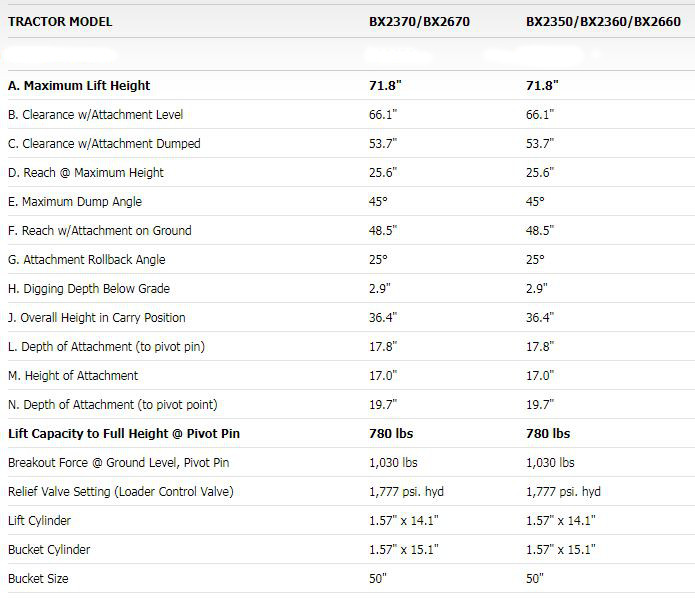Click Reach w/Attachment on Ground label
The image size is (695, 599).
tap(99, 231)
